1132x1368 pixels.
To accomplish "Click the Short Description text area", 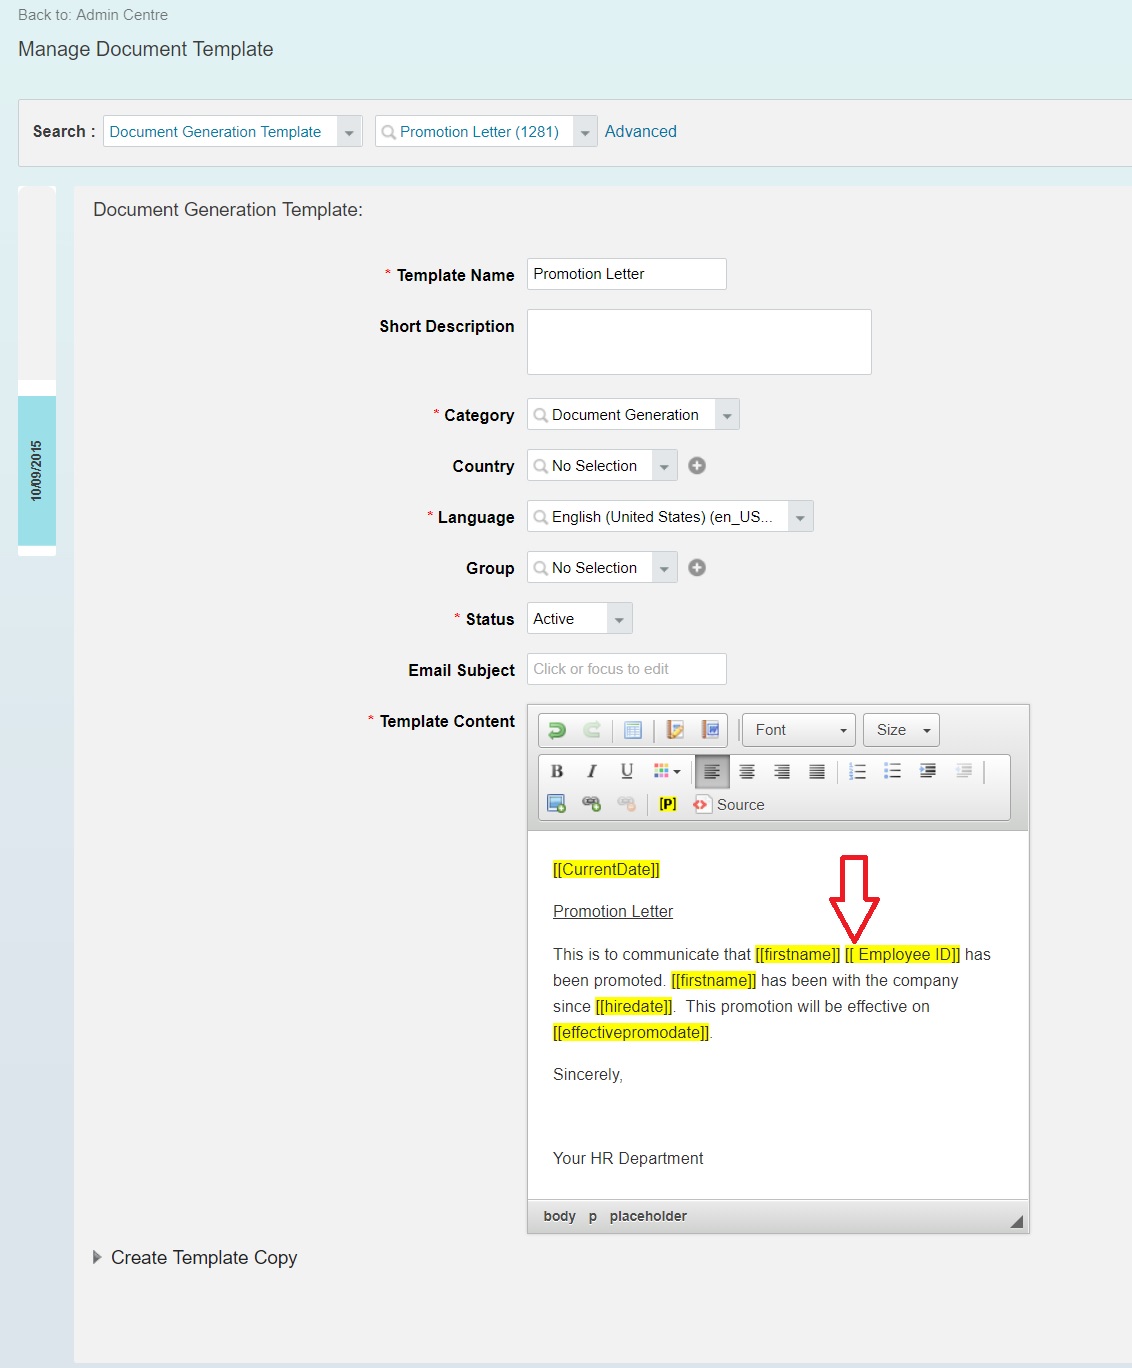I will click(700, 342).
